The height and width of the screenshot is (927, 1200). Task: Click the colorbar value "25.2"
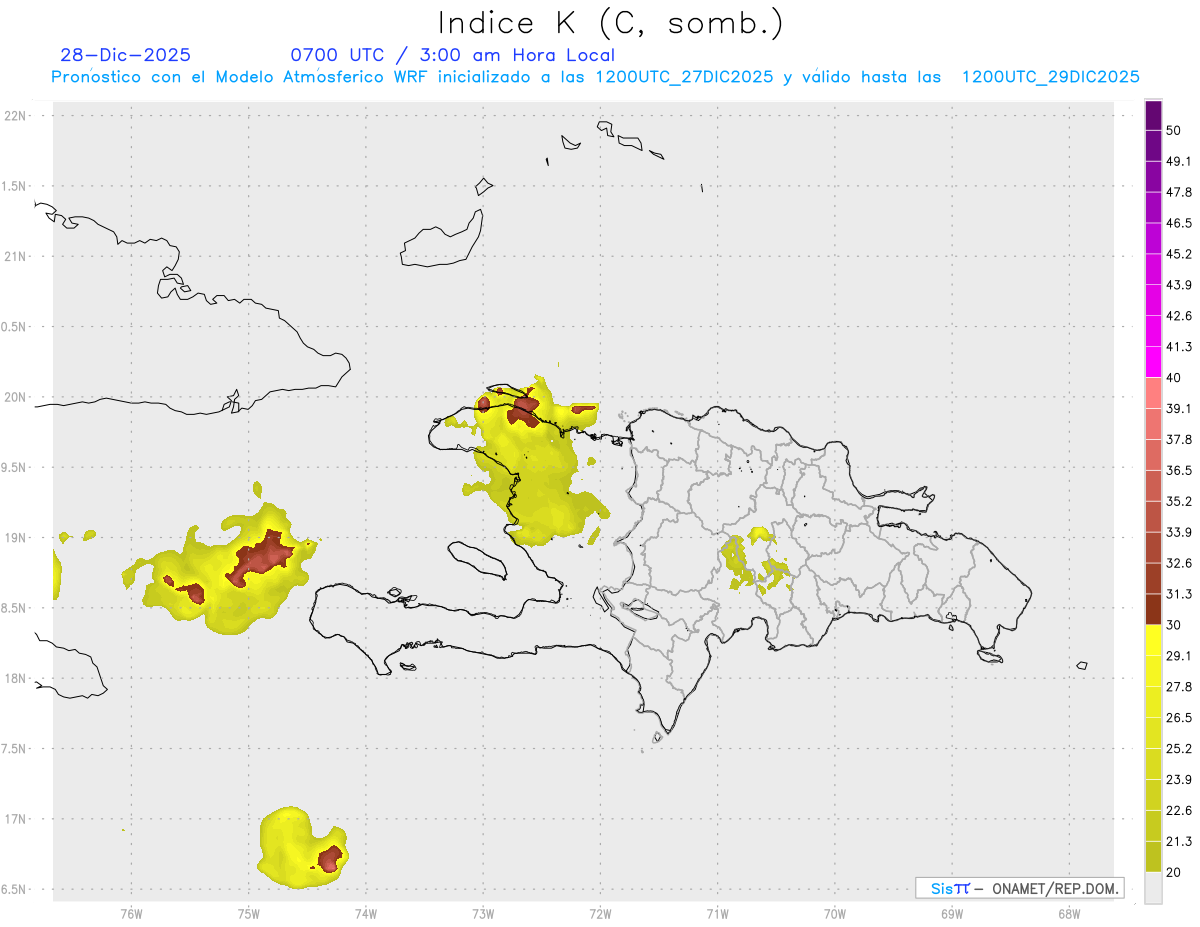[1179, 748]
